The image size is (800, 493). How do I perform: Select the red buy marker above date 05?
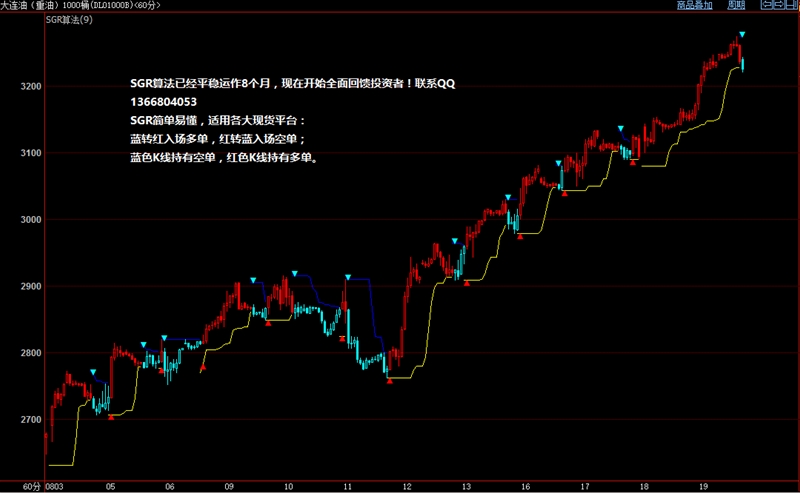[x=111, y=417]
